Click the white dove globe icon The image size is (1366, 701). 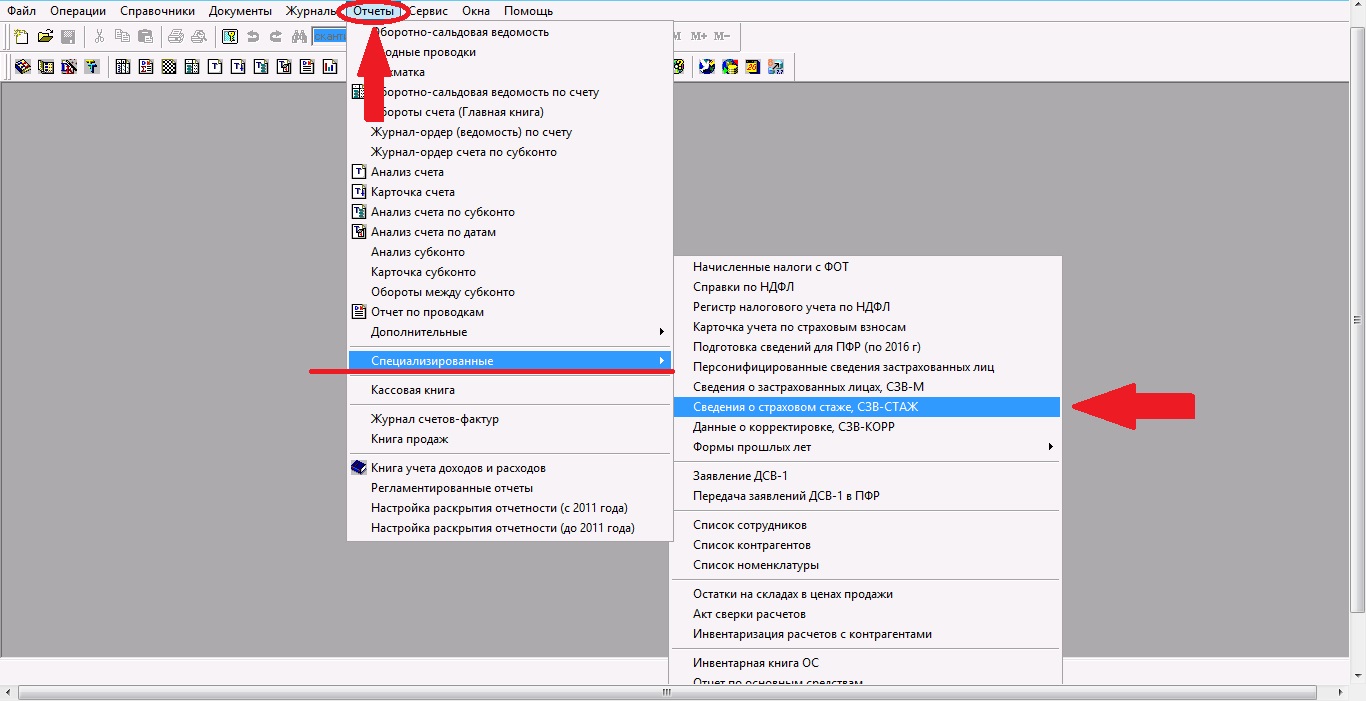[x=707, y=67]
